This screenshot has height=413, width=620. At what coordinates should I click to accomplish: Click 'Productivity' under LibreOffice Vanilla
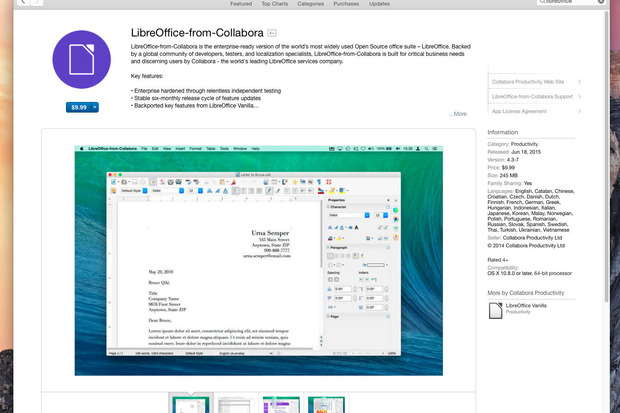(x=518, y=312)
